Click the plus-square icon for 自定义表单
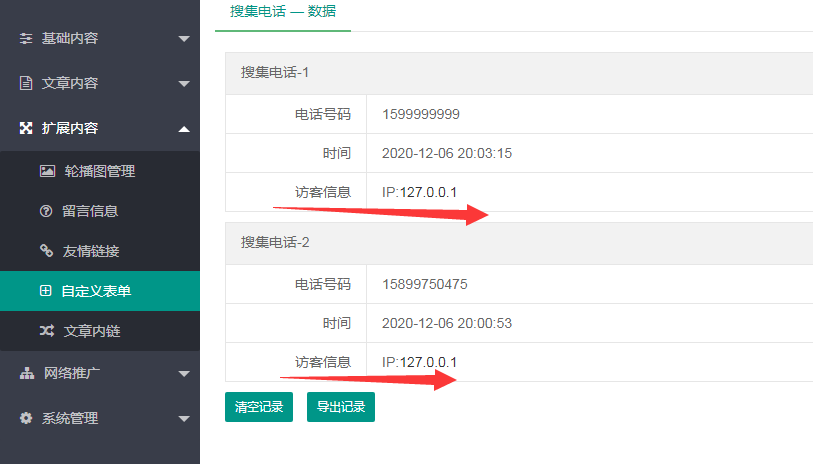 46,291
